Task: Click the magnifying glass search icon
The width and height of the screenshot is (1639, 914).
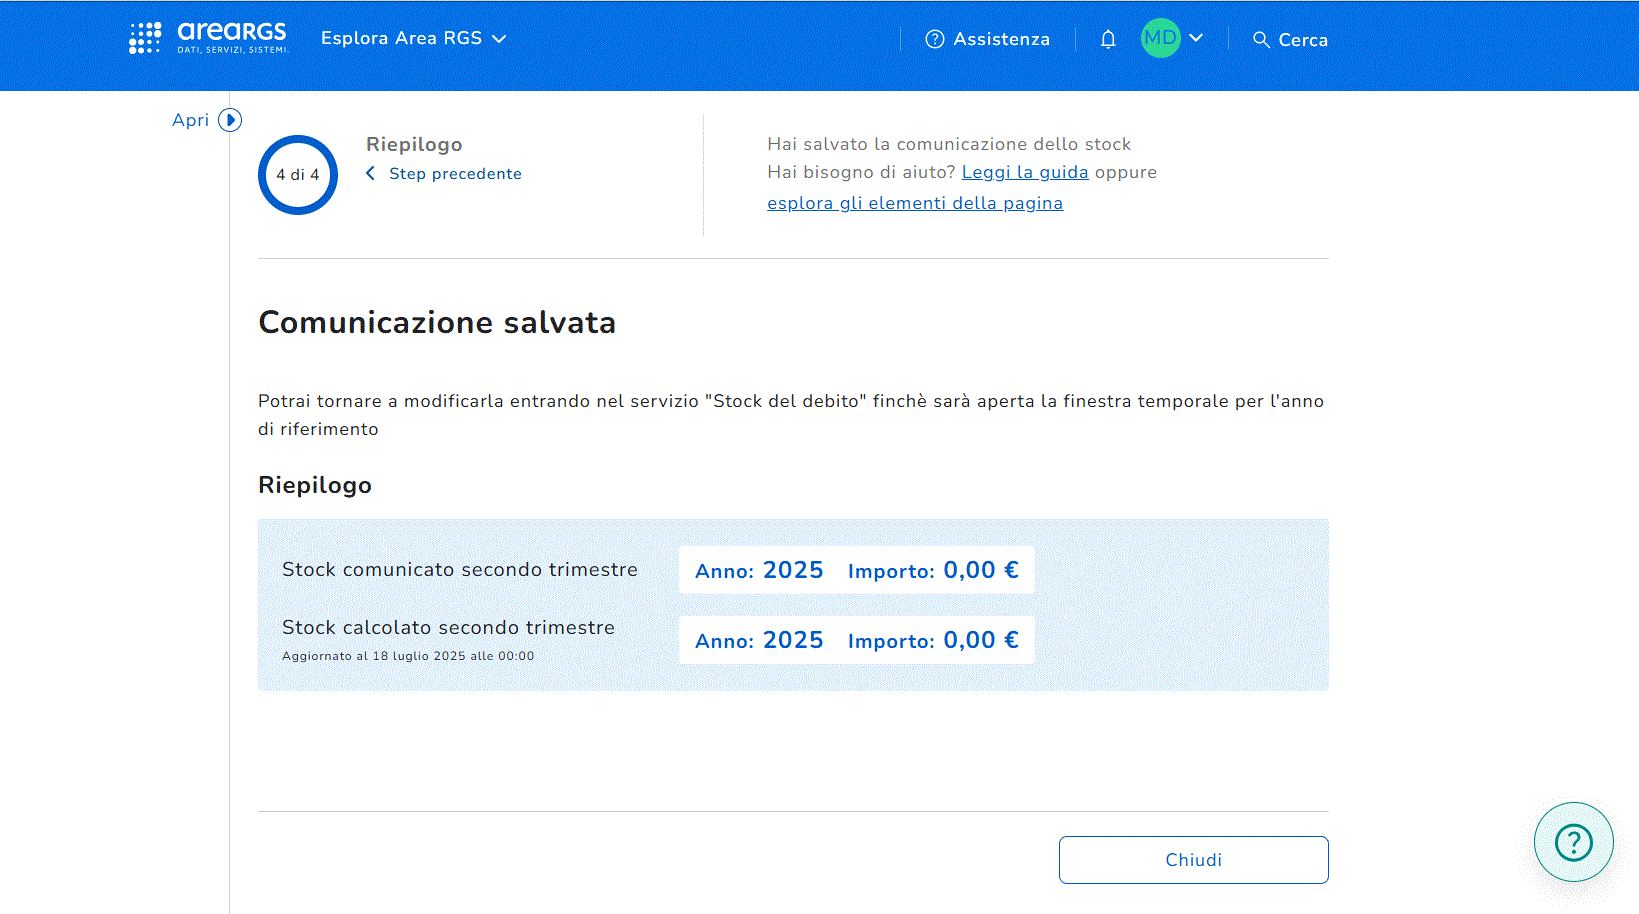Action: point(1261,40)
